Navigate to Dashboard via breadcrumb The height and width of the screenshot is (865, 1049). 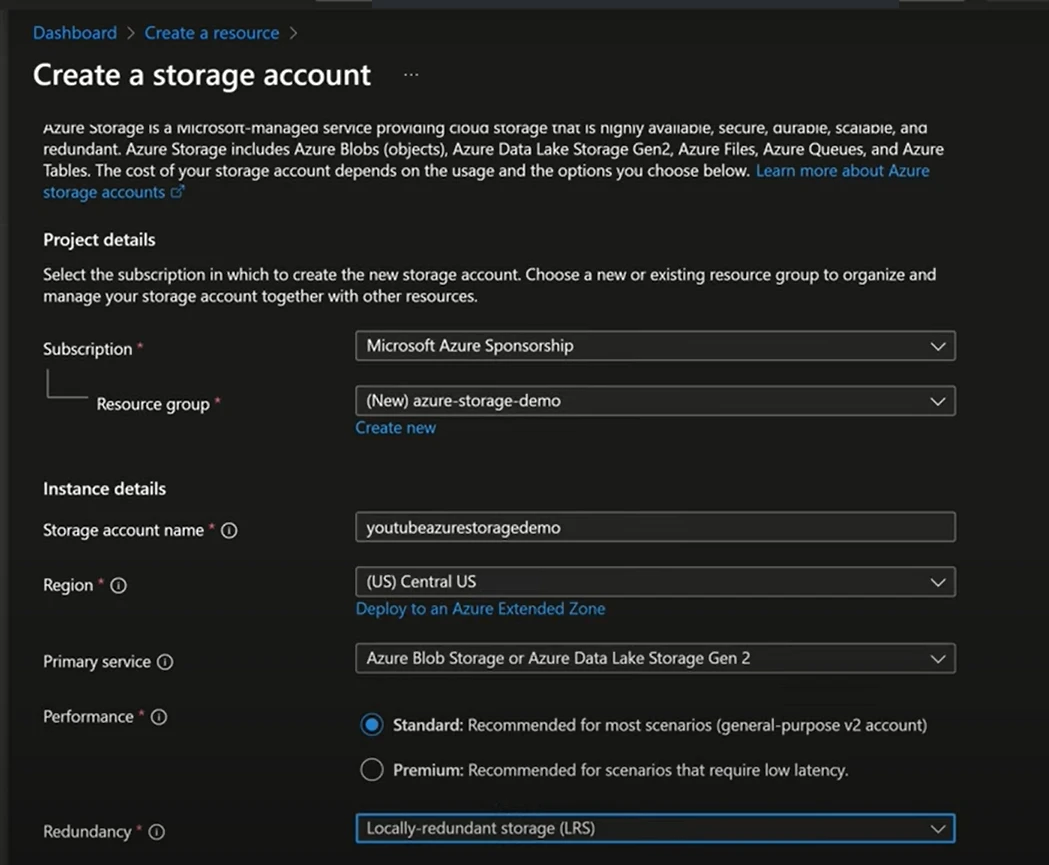74,32
